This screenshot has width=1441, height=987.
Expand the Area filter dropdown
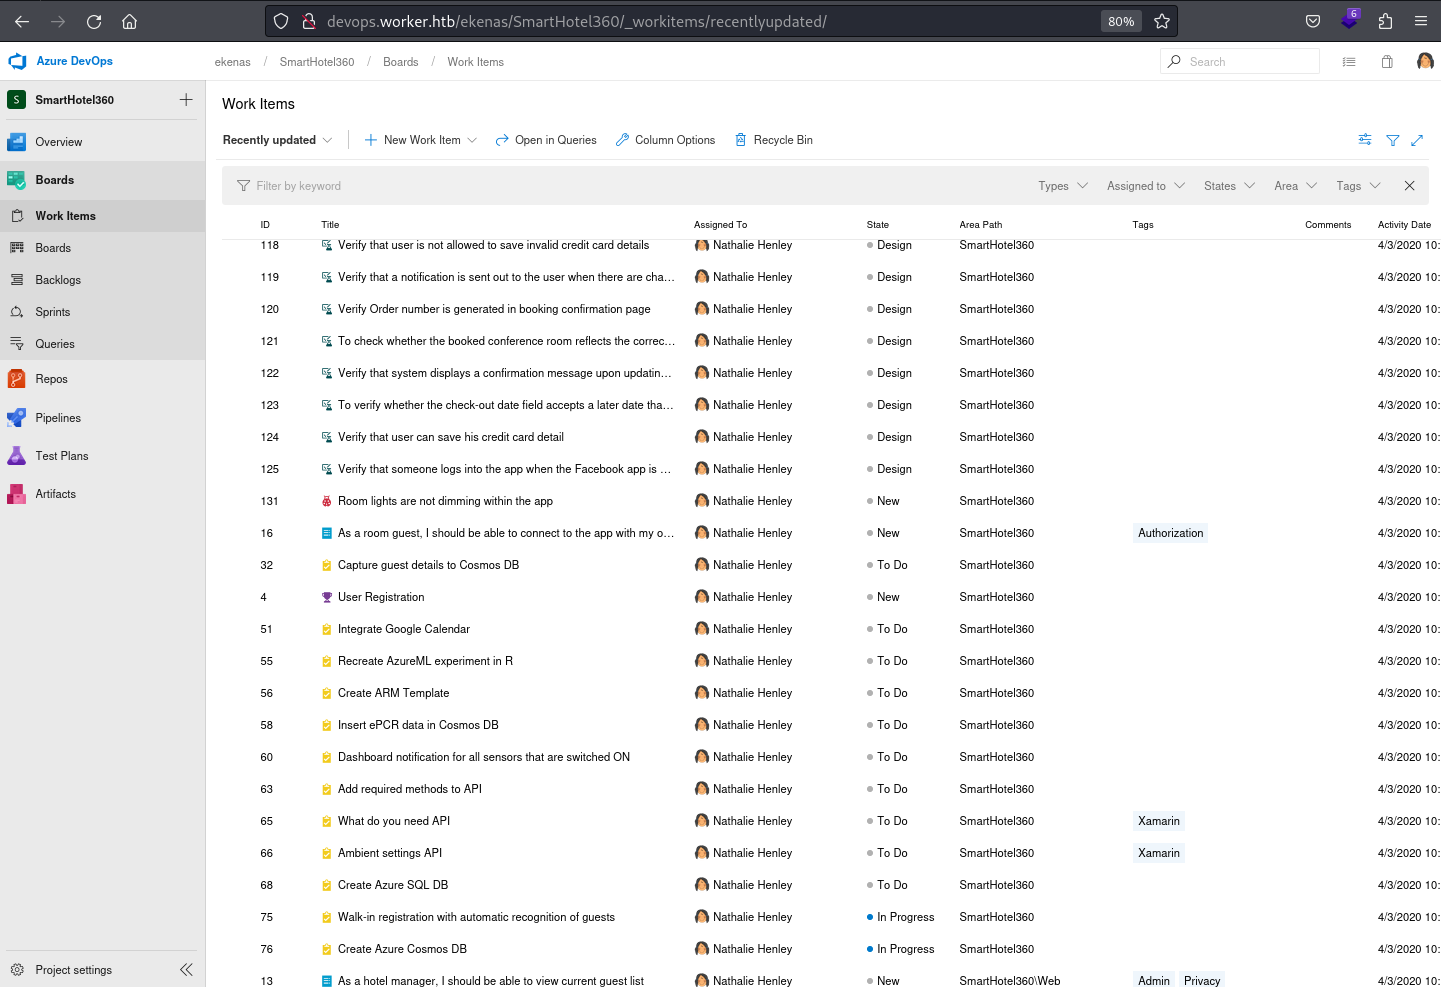(x=1296, y=186)
